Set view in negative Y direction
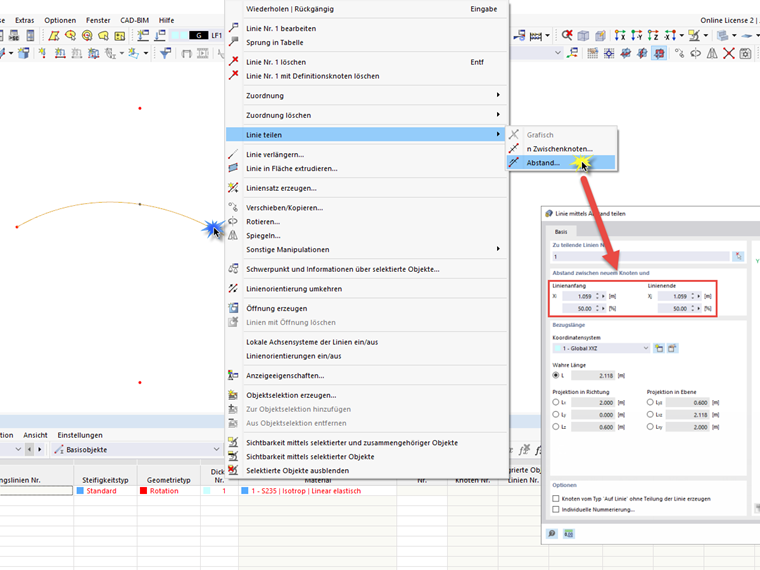 [x=636, y=35]
